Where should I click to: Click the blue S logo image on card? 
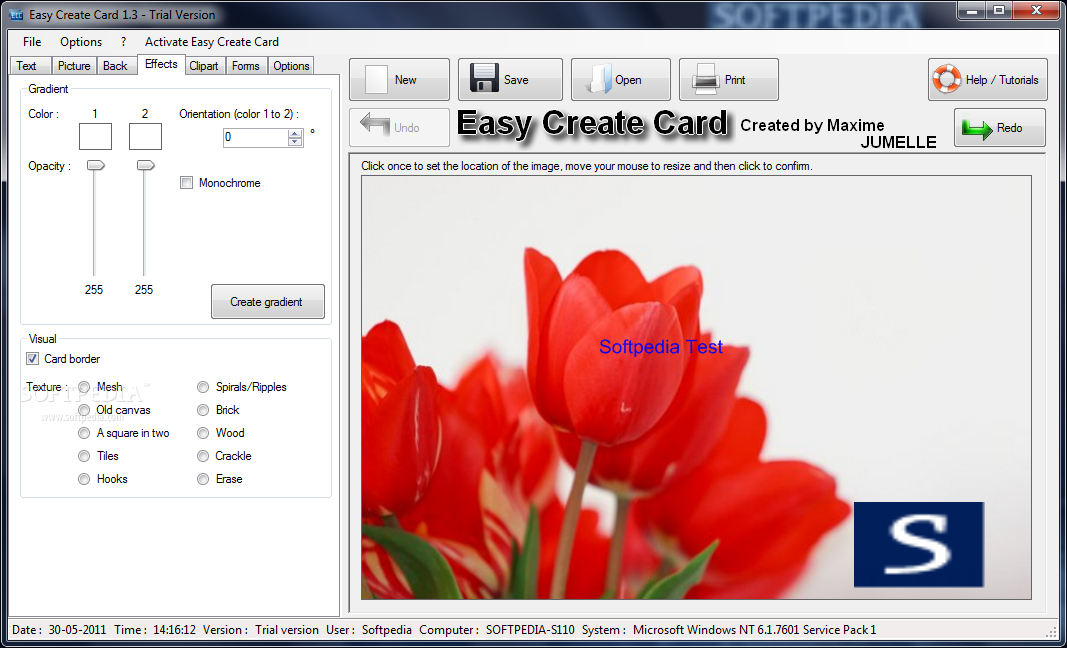click(919, 545)
